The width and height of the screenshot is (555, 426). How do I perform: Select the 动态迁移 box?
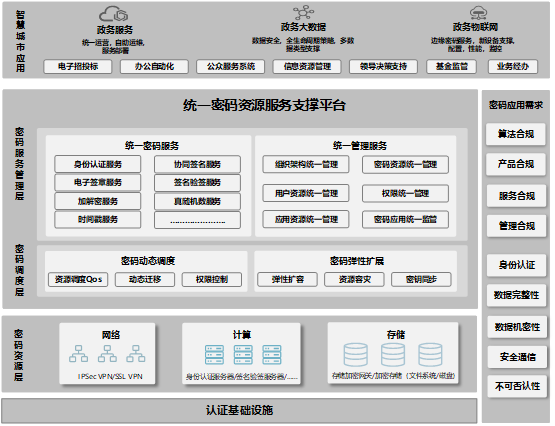(145, 280)
